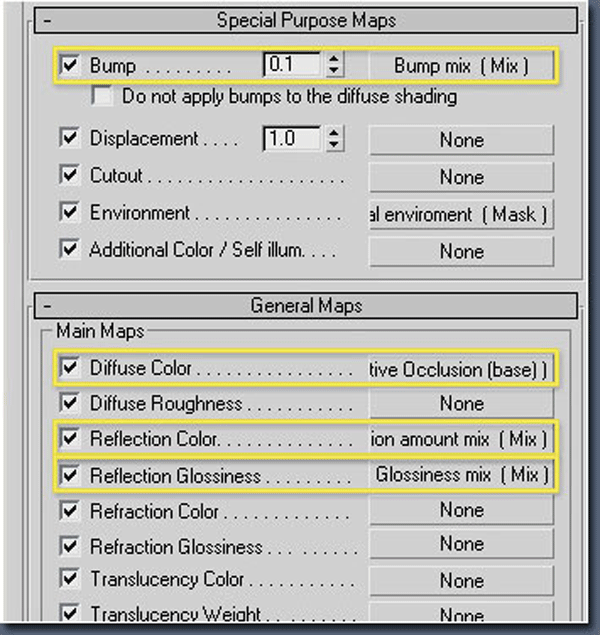Toggle the Cutout map checkbox
Screen dimensions: 600x635
click(69, 176)
